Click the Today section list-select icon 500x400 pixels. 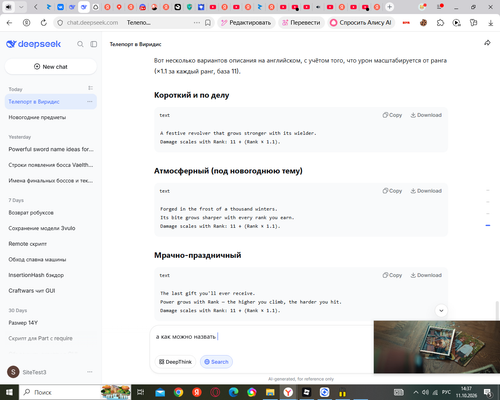click(x=90, y=88)
